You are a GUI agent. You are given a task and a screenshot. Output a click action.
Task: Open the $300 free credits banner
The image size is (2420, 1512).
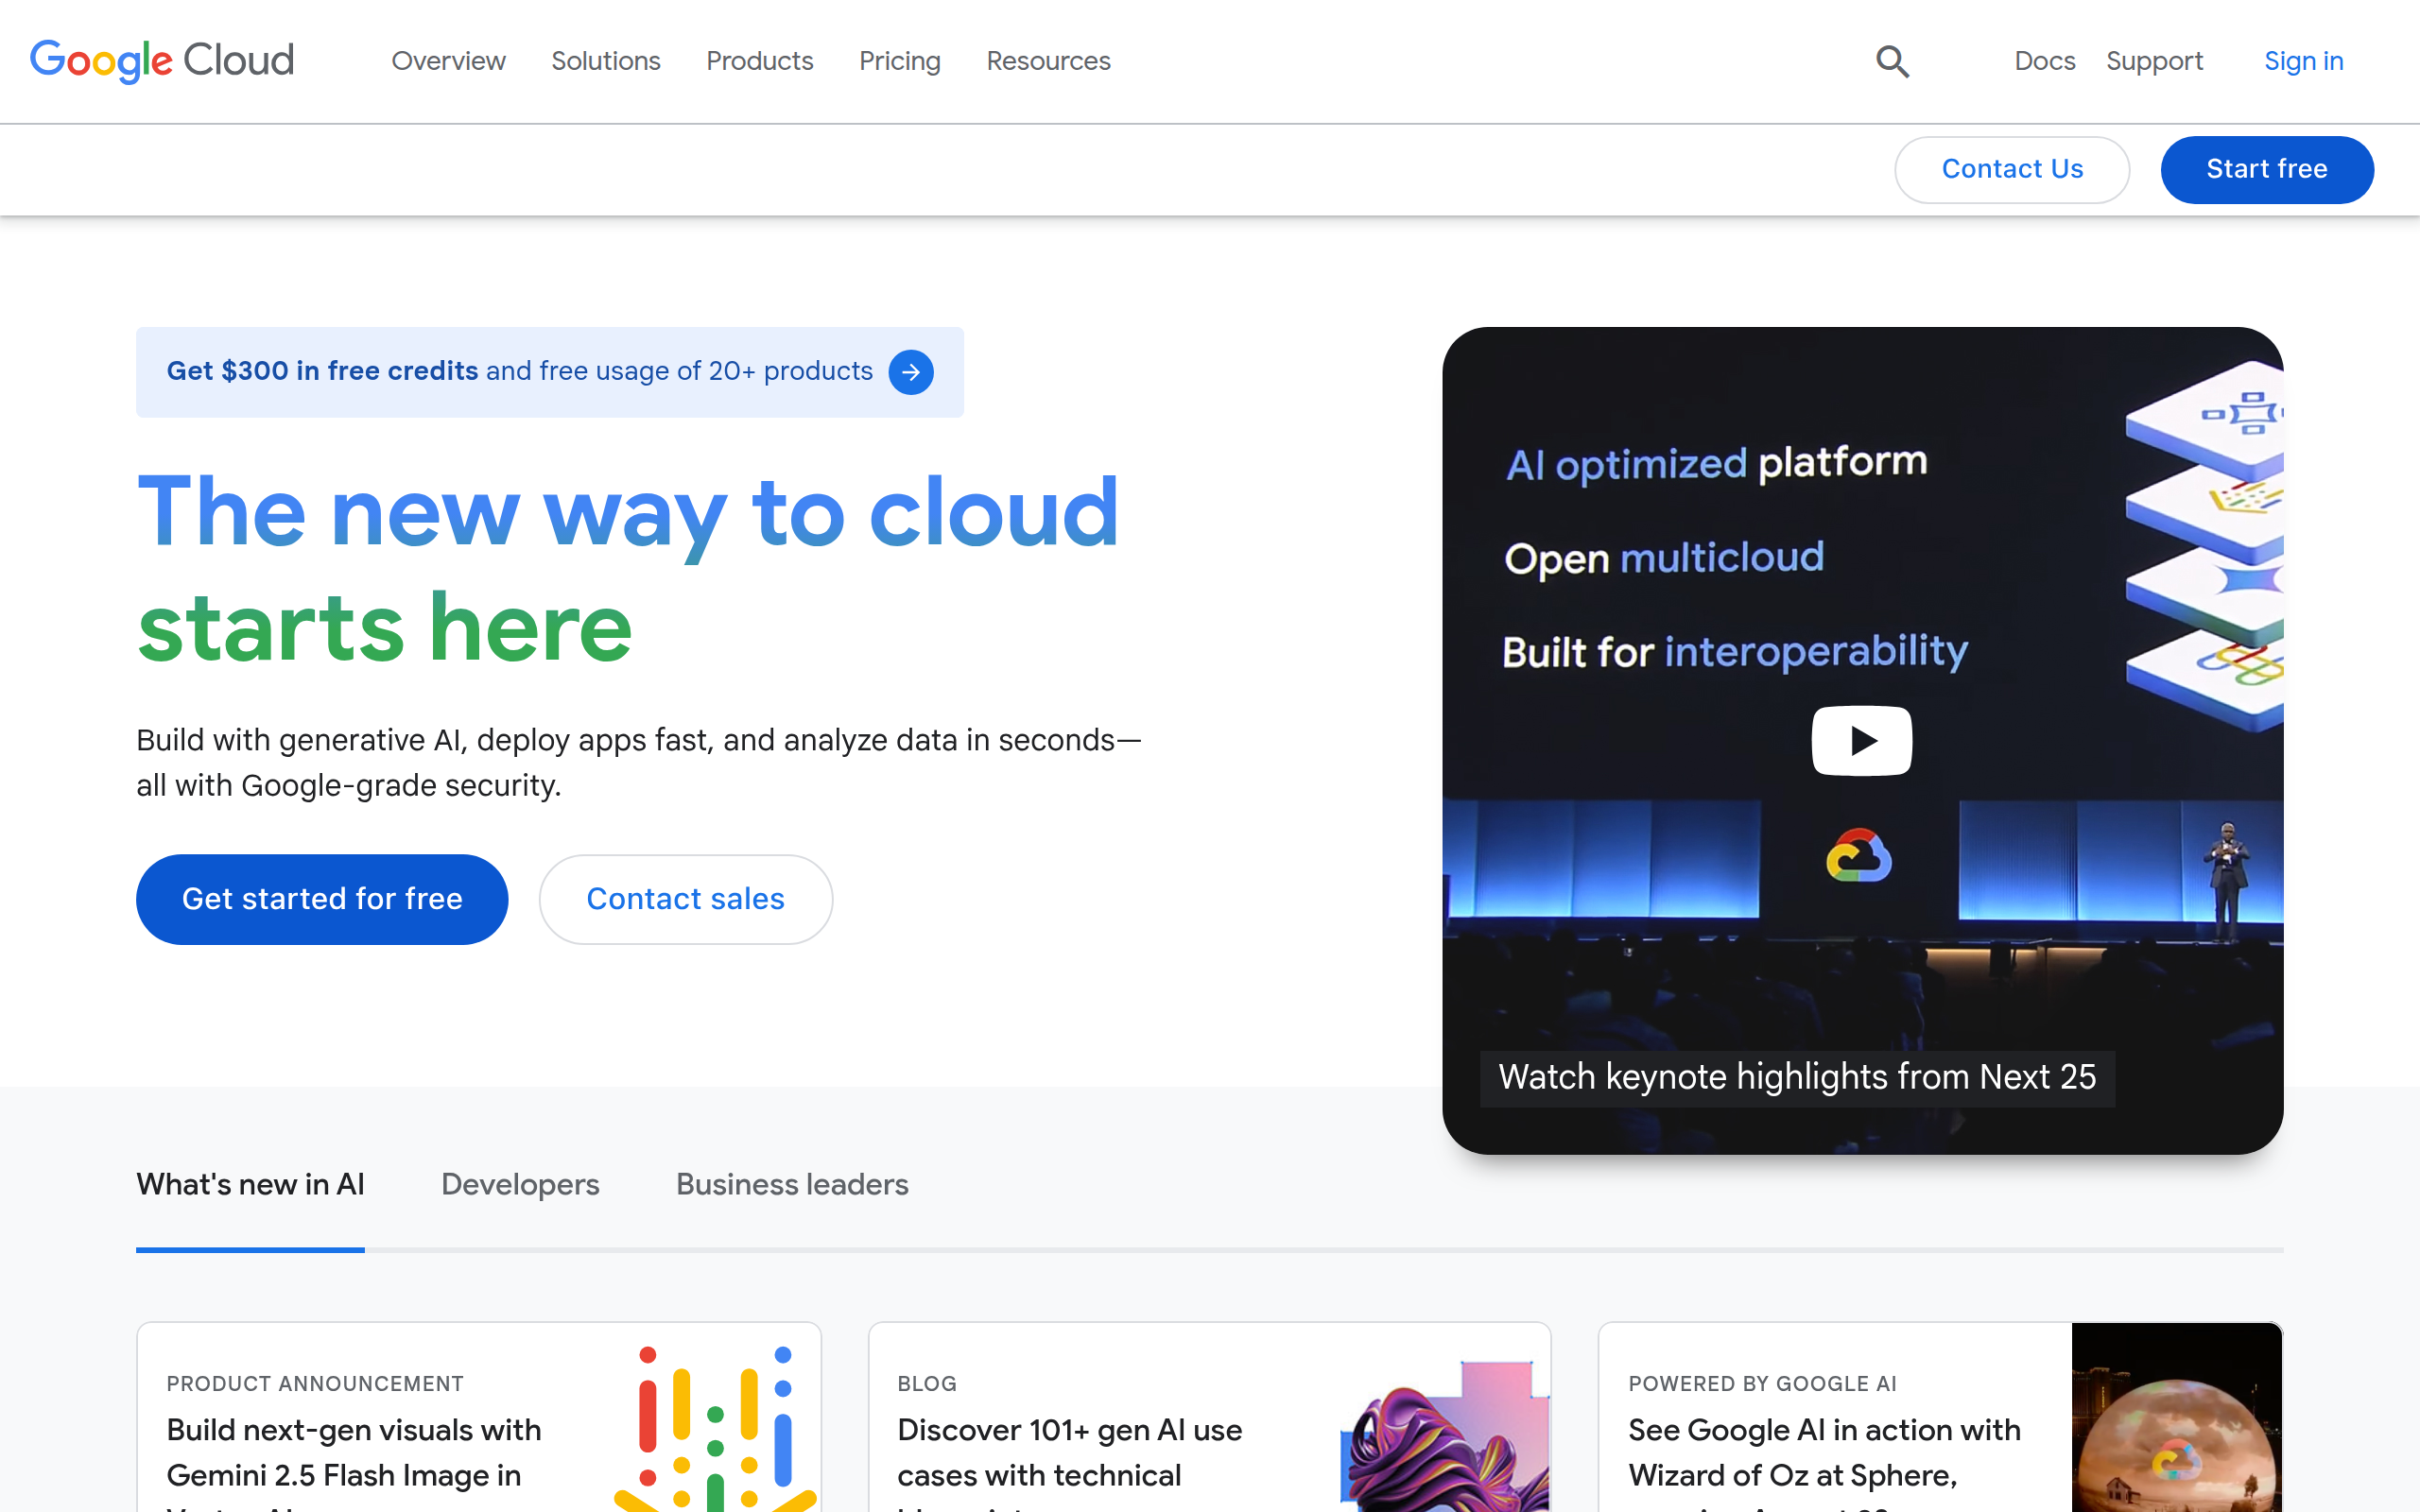click(550, 372)
